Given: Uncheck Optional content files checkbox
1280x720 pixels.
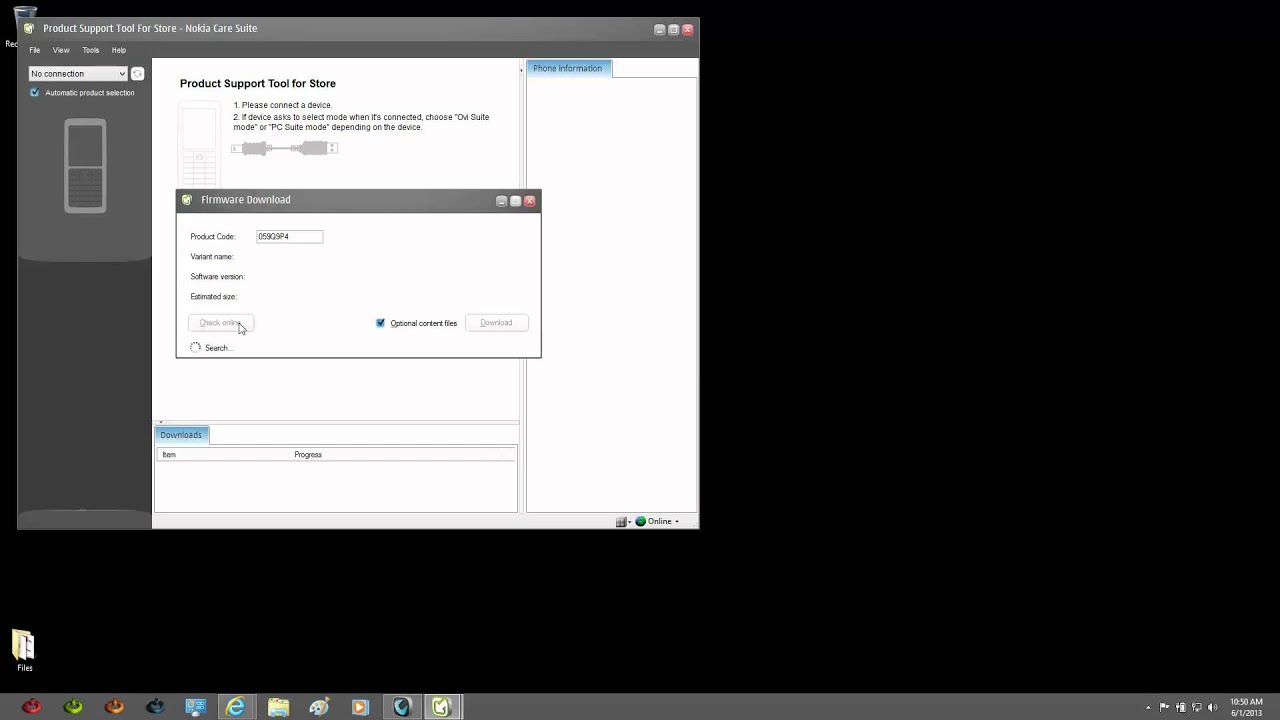Looking at the screenshot, I should (x=380, y=323).
